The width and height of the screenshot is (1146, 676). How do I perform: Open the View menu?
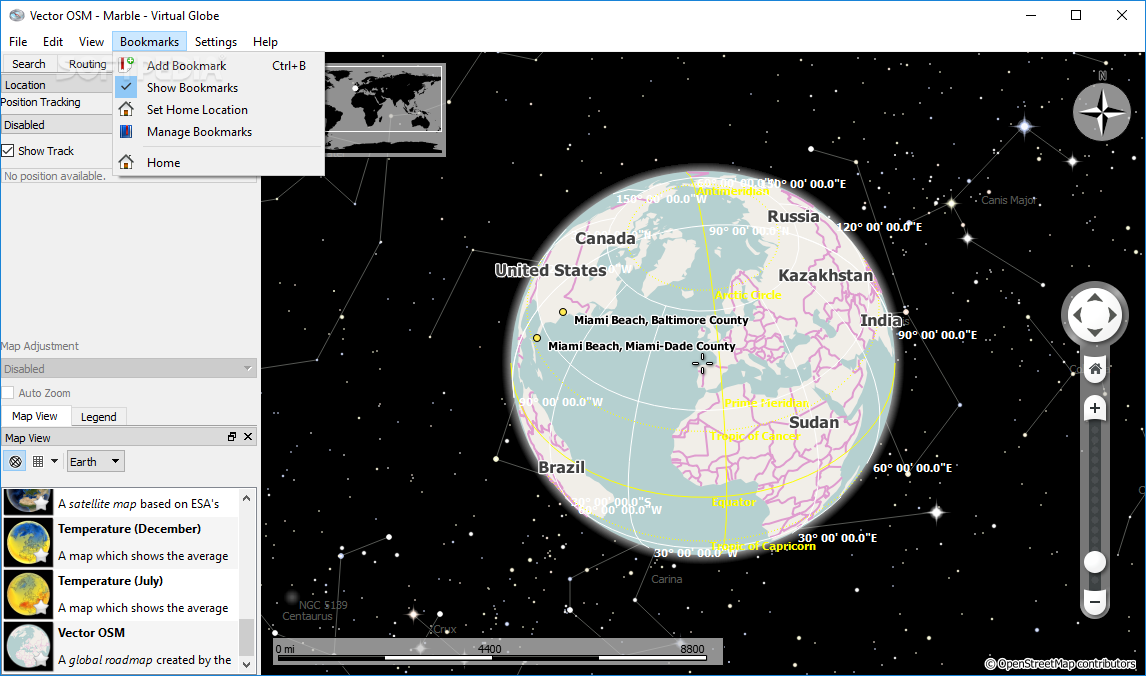(x=91, y=42)
